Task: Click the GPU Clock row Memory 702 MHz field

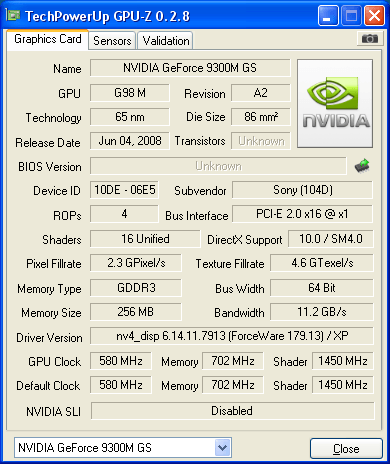Action: point(233,361)
